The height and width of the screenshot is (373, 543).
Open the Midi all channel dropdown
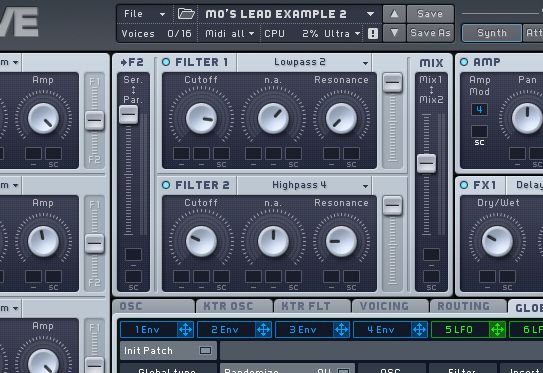click(x=230, y=34)
